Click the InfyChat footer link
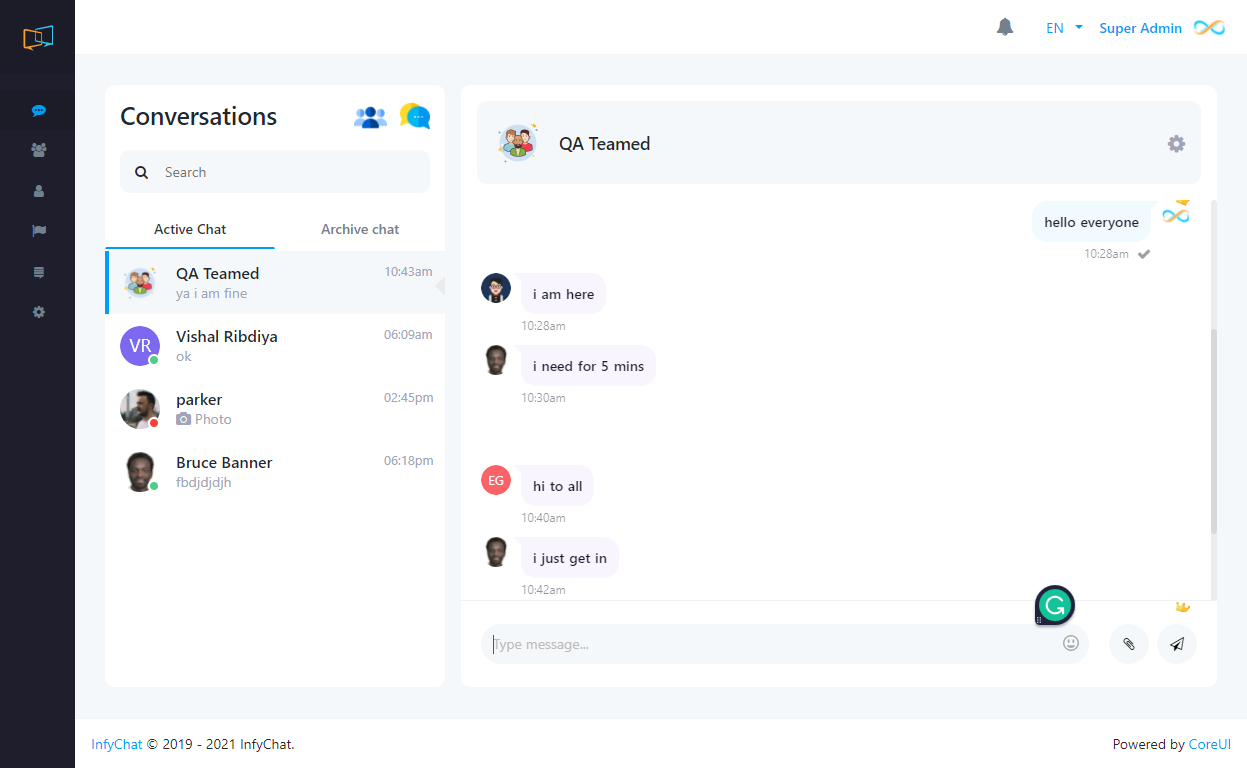Screen dimensions: 1247x768 (116, 744)
